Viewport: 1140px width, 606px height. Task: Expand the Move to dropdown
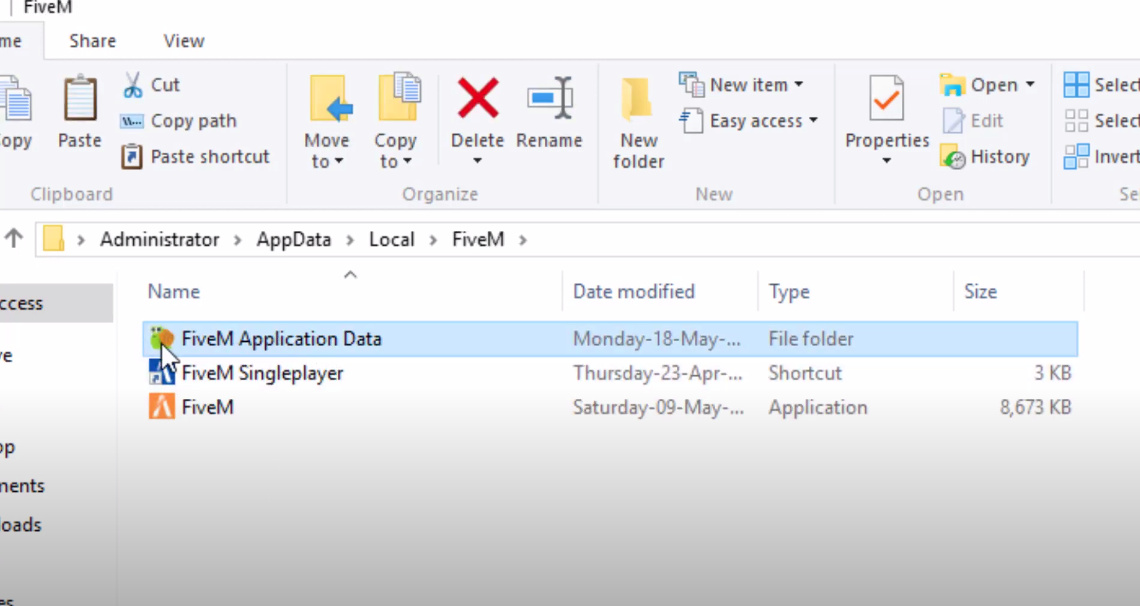coord(327,161)
